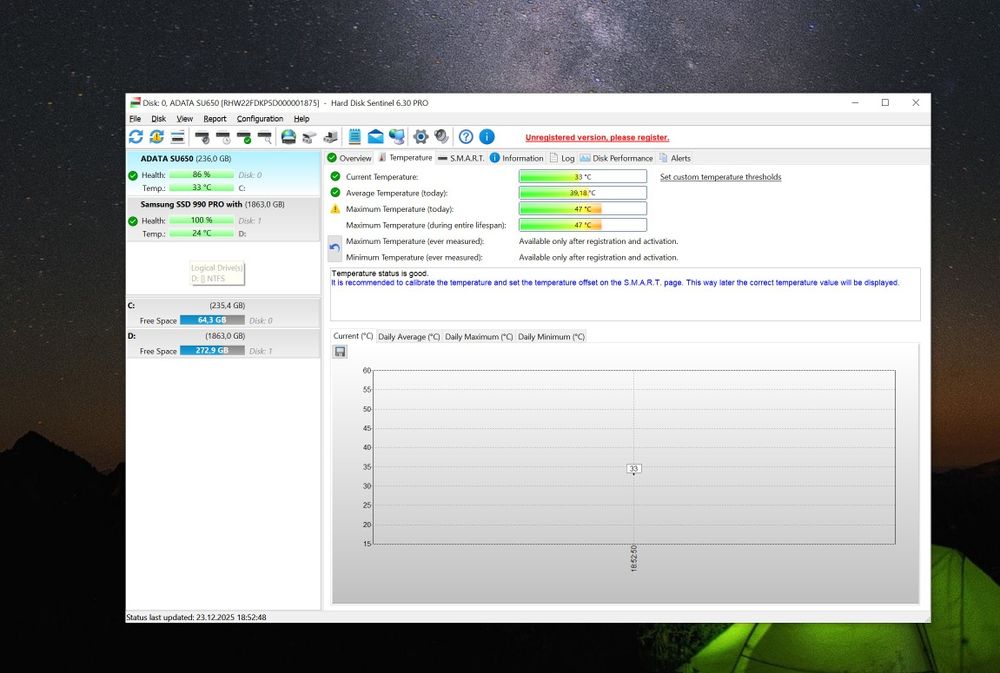This screenshot has width=1000, height=673.
Task: Click the Samsung Health 100 % bar
Action: [202, 220]
